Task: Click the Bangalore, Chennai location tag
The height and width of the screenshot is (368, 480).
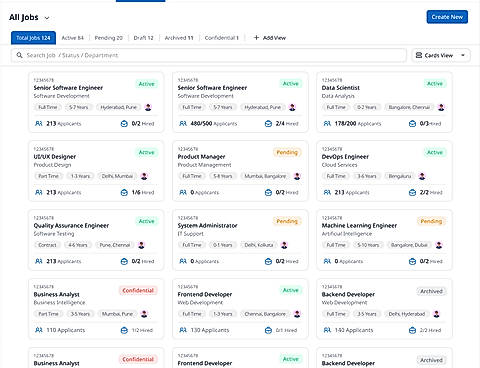Action: (409, 107)
